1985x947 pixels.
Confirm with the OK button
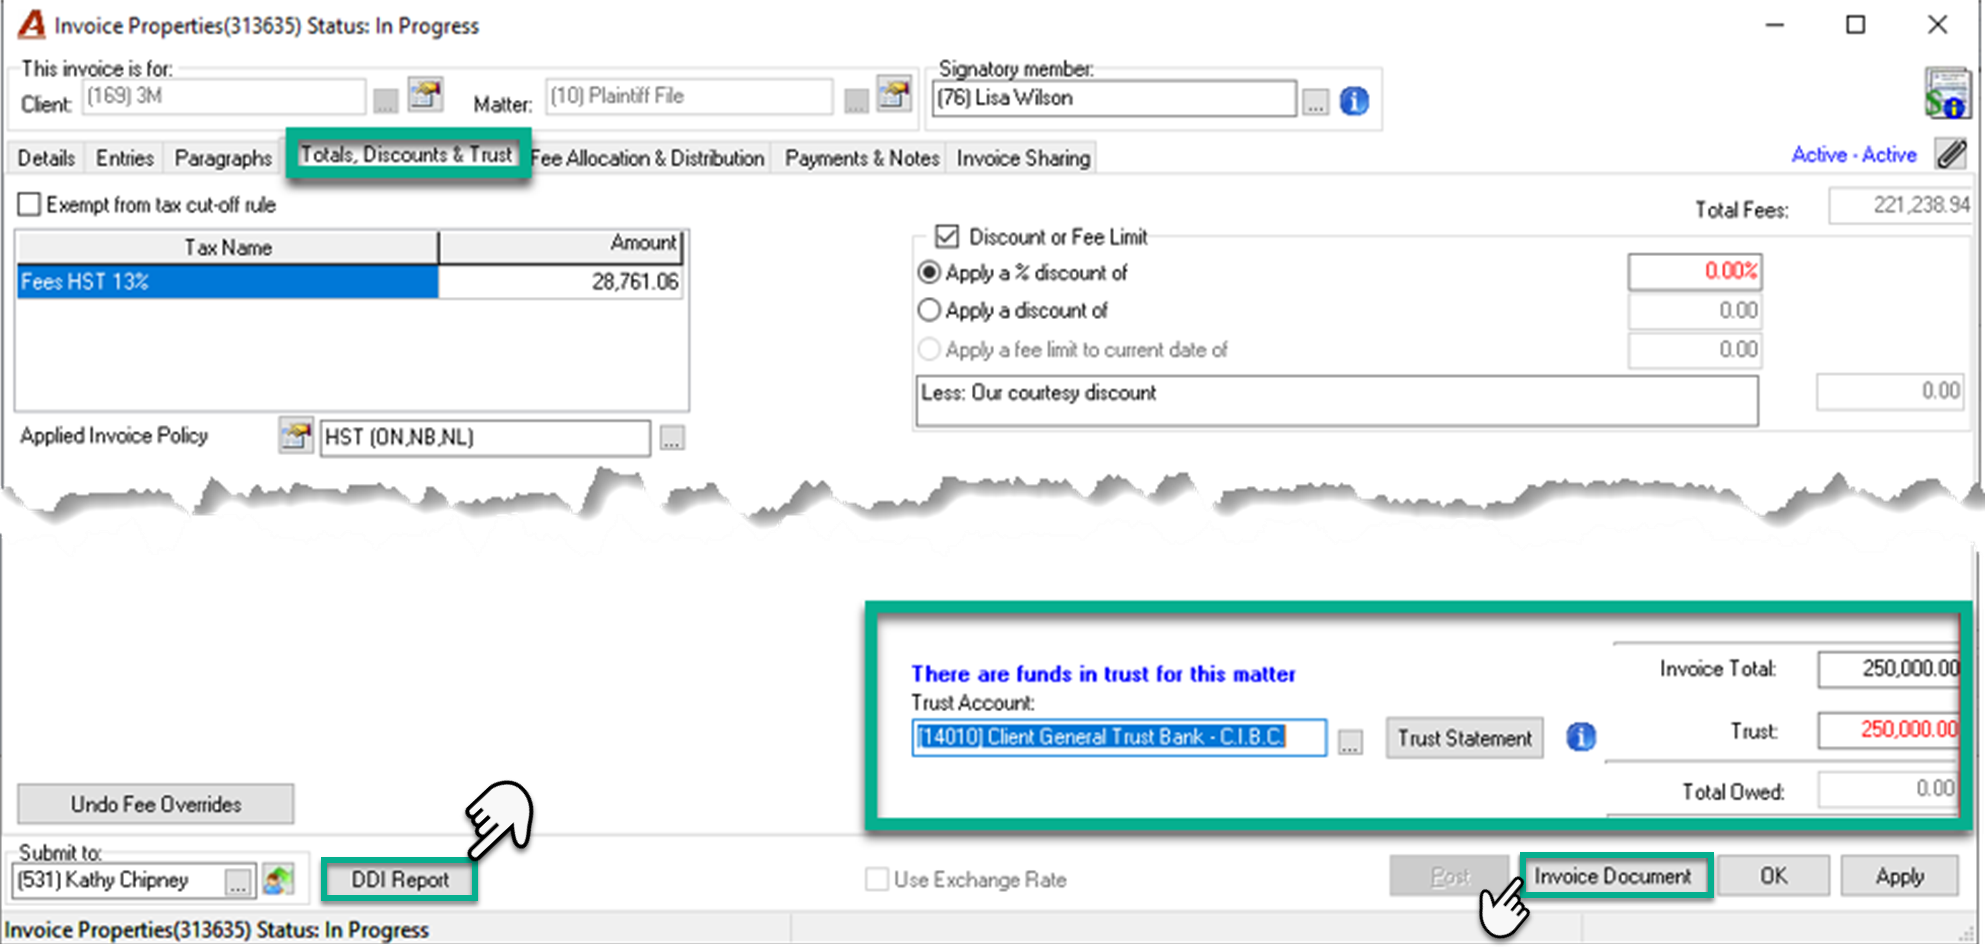point(1774,876)
